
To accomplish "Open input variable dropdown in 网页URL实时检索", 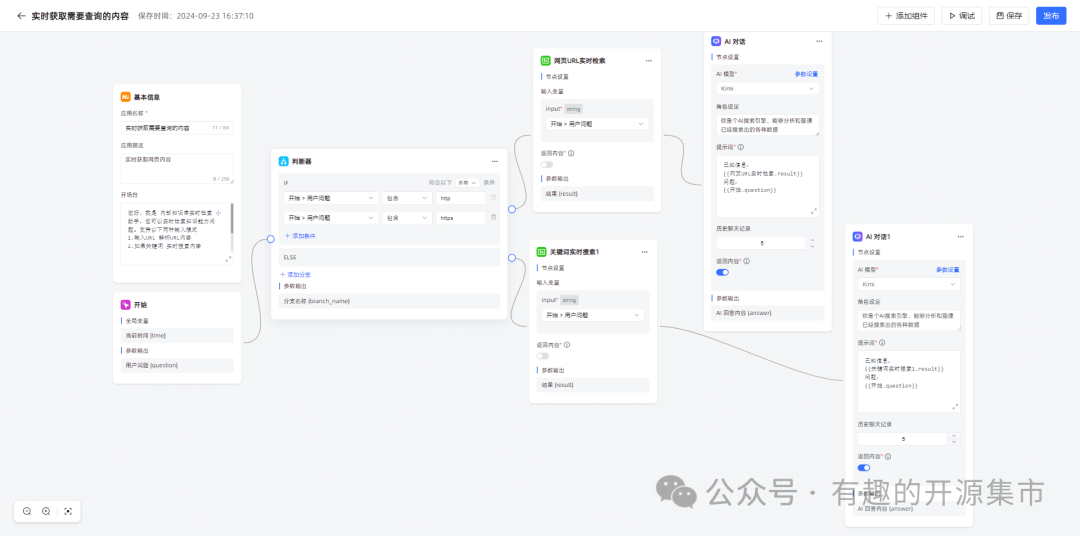I will [x=597, y=124].
